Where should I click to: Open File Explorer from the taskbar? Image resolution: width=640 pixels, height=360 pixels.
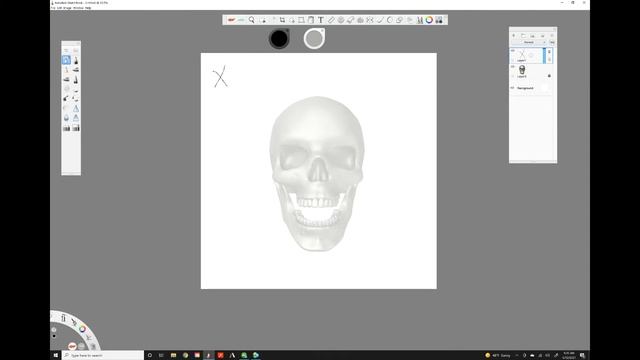(x=173, y=356)
